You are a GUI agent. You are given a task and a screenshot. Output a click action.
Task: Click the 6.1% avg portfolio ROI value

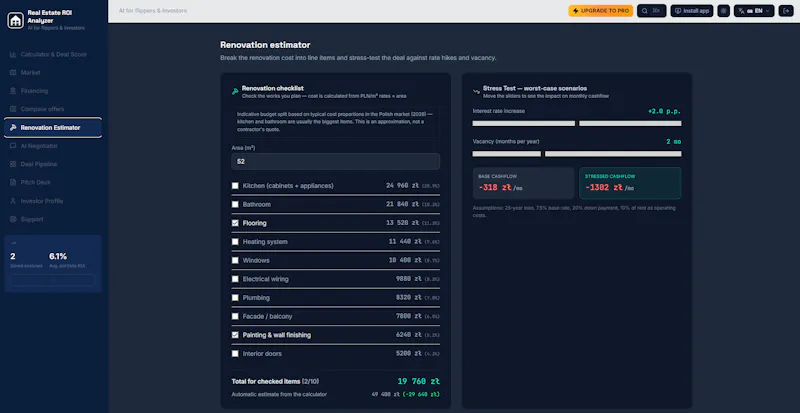[x=58, y=256]
